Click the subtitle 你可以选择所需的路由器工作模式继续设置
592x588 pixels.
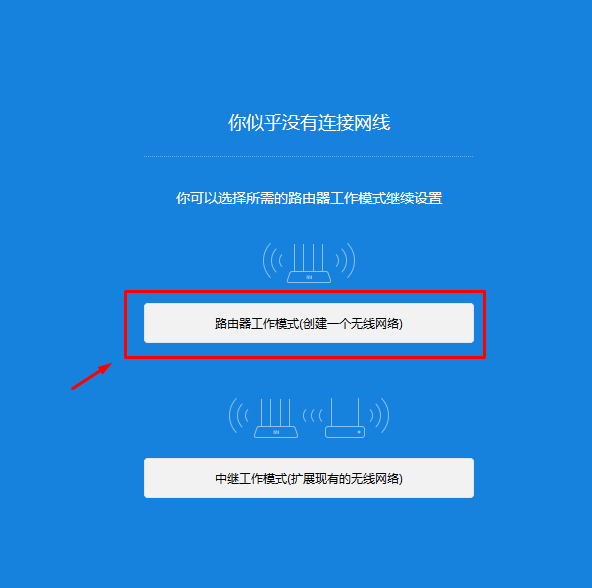pyautogui.click(x=309, y=198)
